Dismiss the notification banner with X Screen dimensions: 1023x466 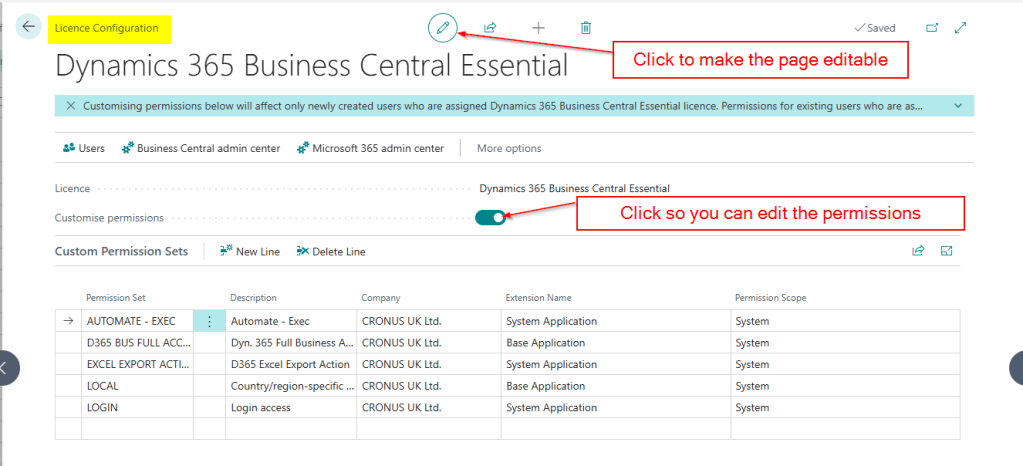[x=70, y=106]
